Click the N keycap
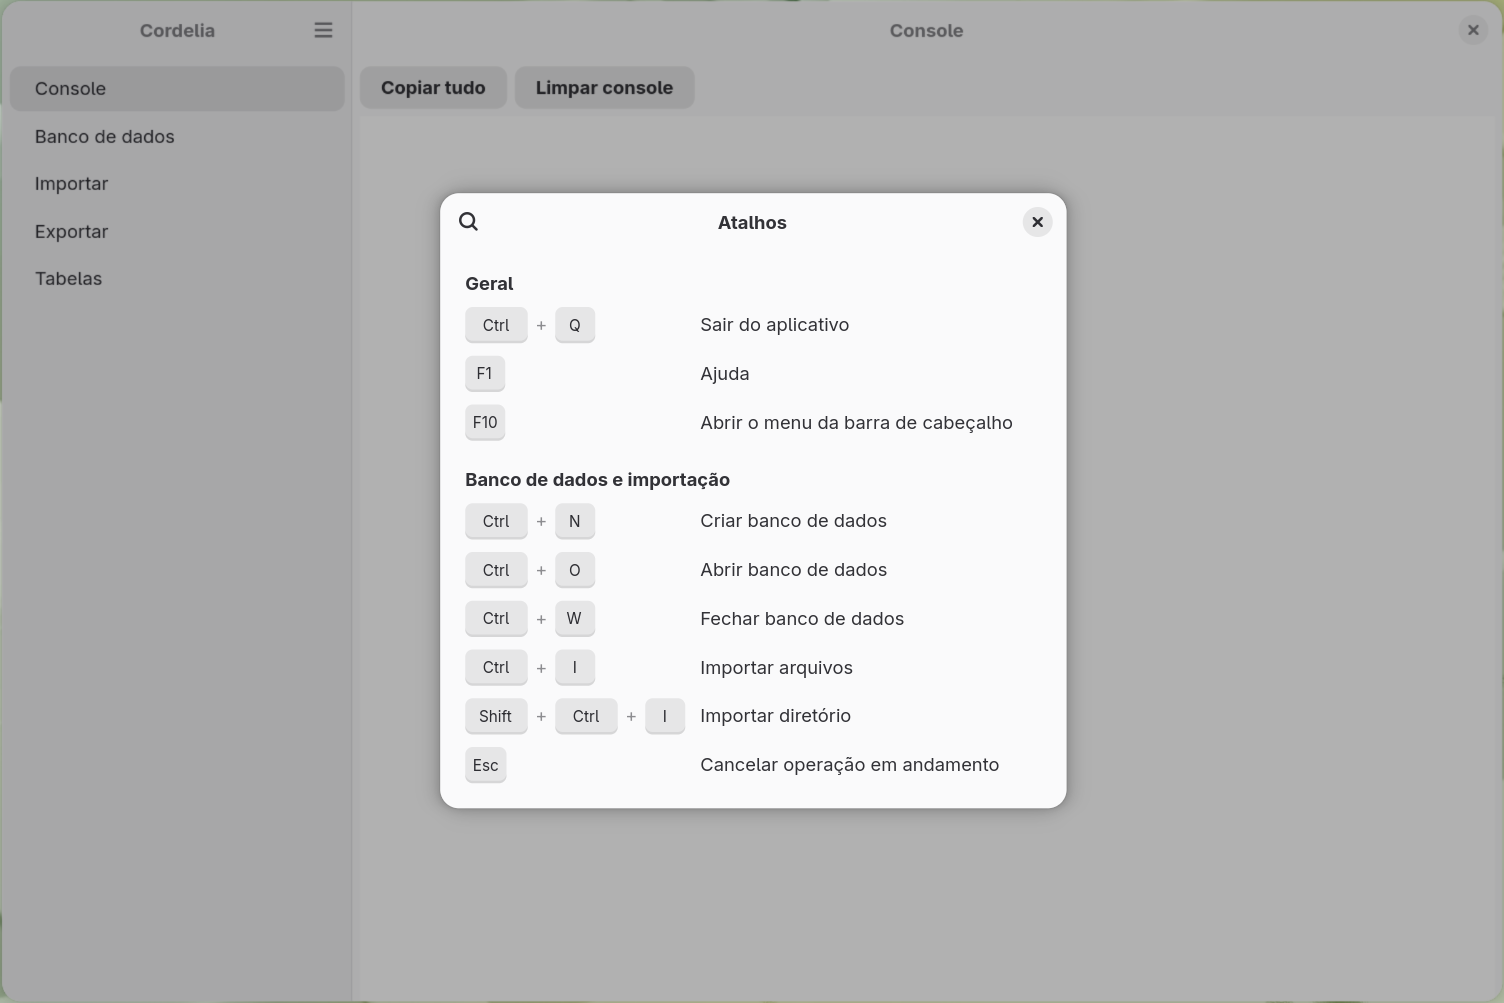The height and width of the screenshot is (1003, 1504). pos(575,521)
